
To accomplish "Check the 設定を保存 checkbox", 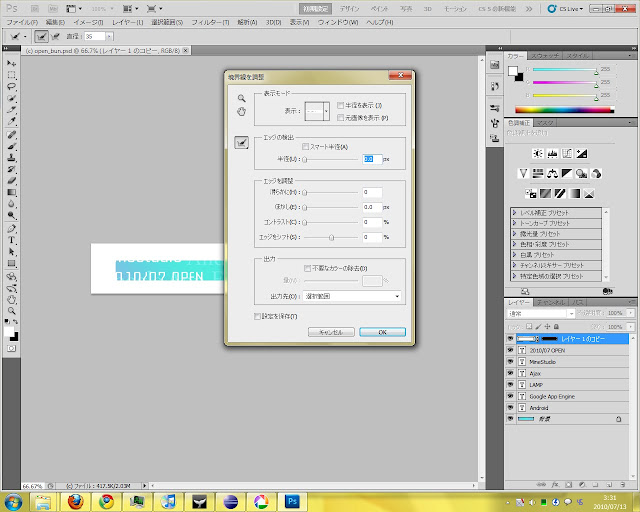I will (x=257, y=316).
